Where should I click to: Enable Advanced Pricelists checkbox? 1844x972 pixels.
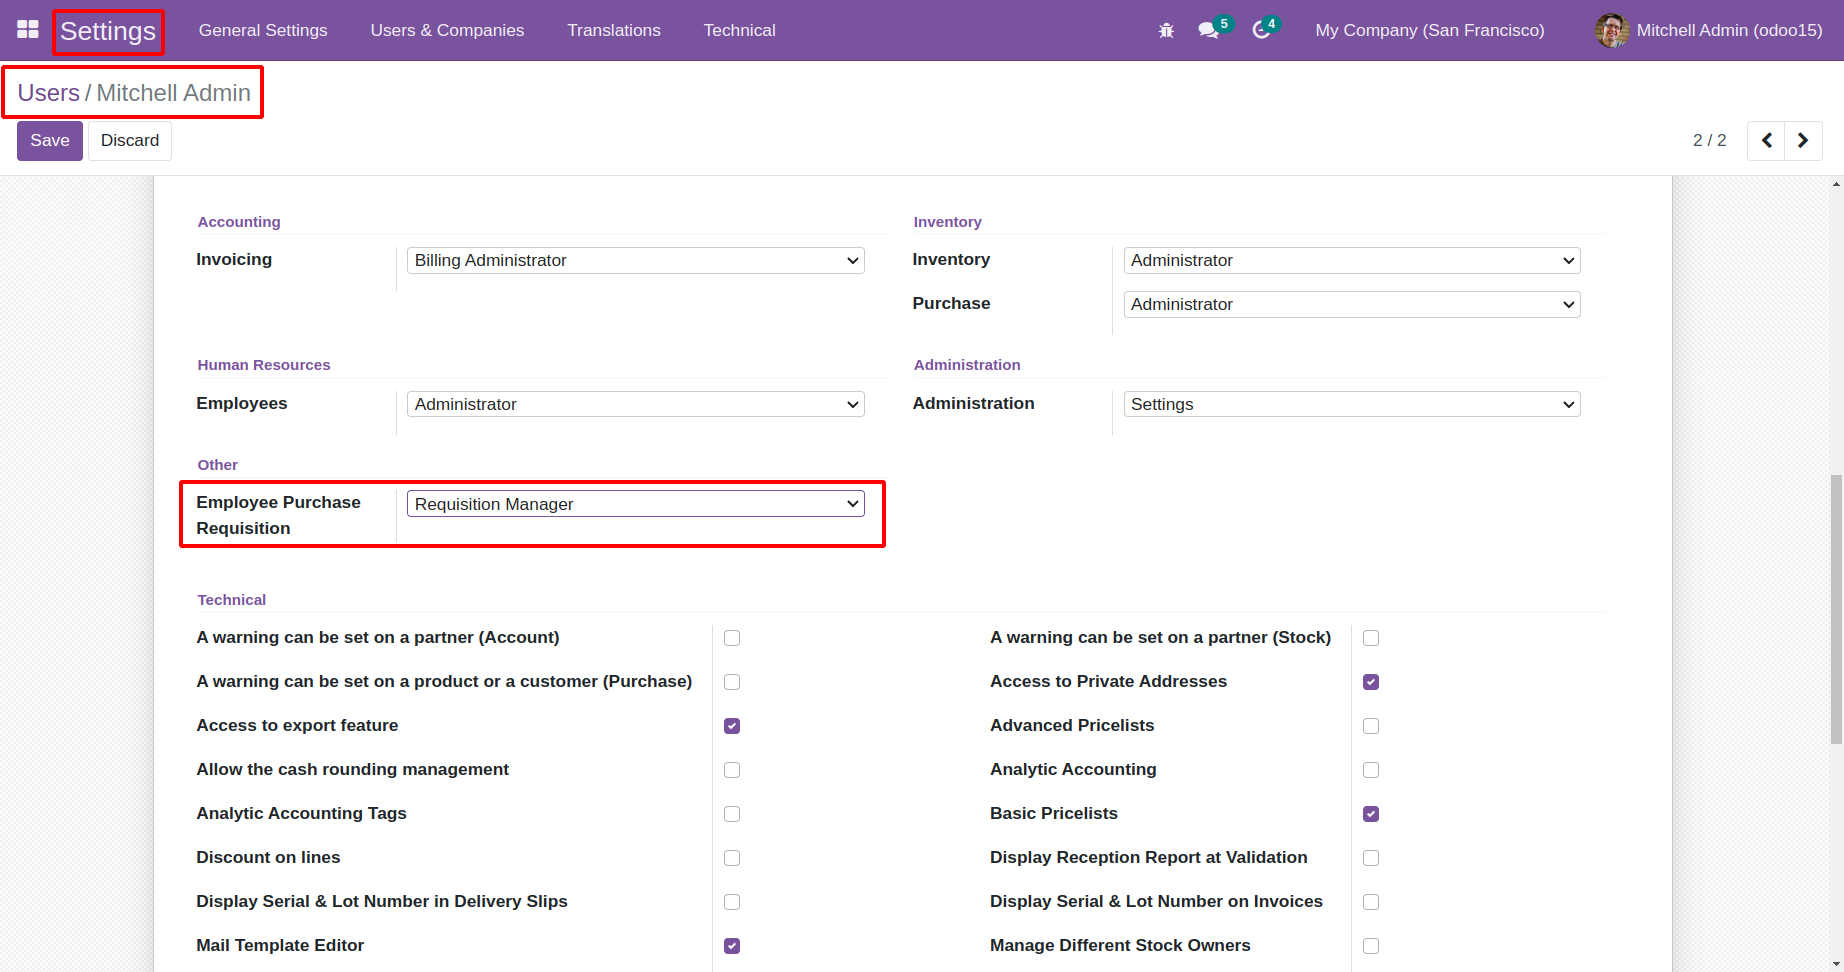(x=1371, y=726)
